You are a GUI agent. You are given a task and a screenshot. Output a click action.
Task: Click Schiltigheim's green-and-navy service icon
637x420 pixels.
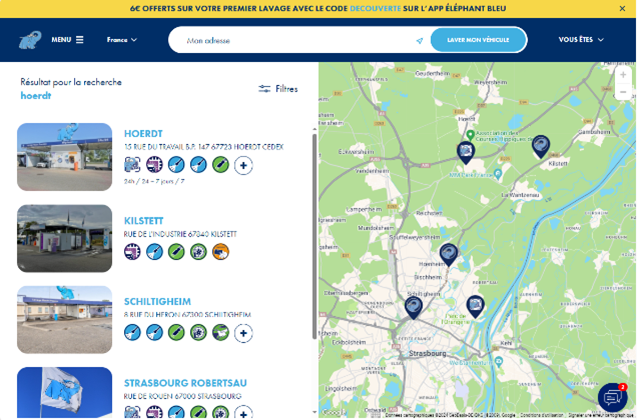(221, 333)
